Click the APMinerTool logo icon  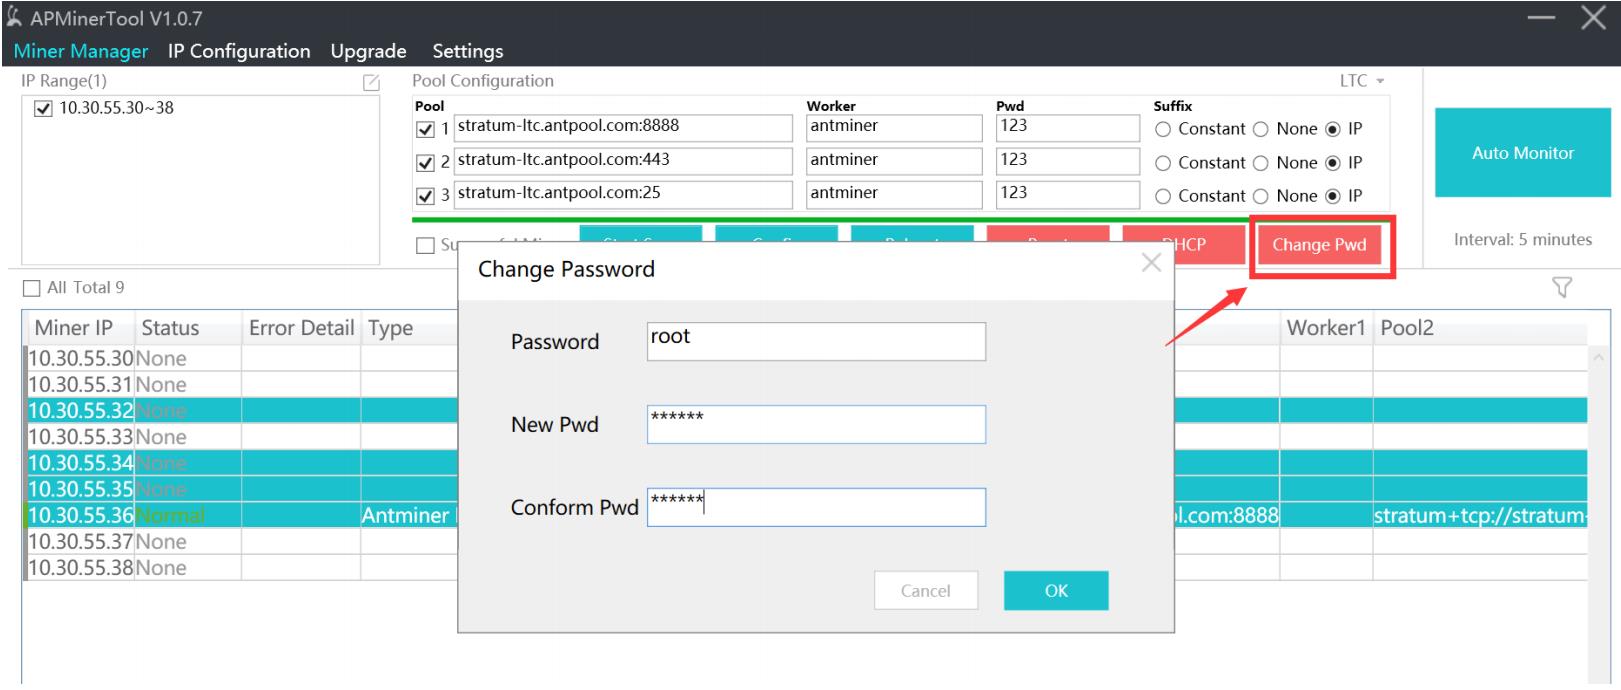[14, 18]
